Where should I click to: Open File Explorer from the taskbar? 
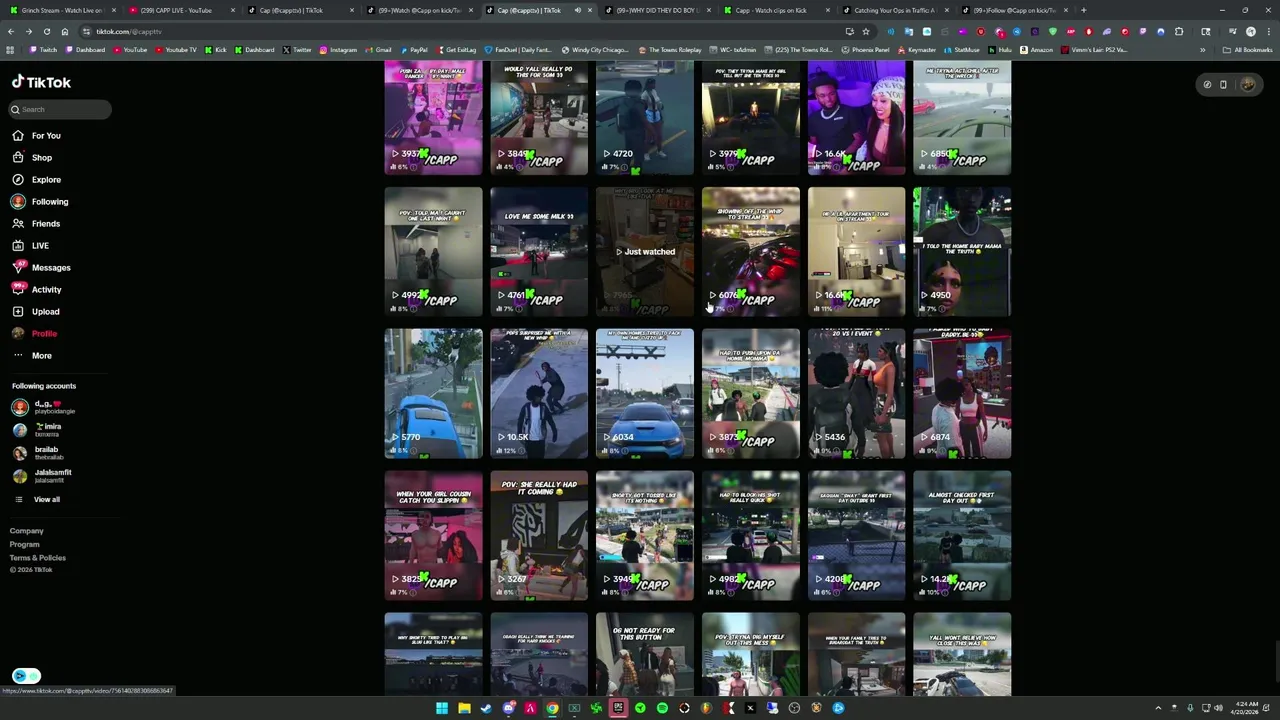point(464,708)
